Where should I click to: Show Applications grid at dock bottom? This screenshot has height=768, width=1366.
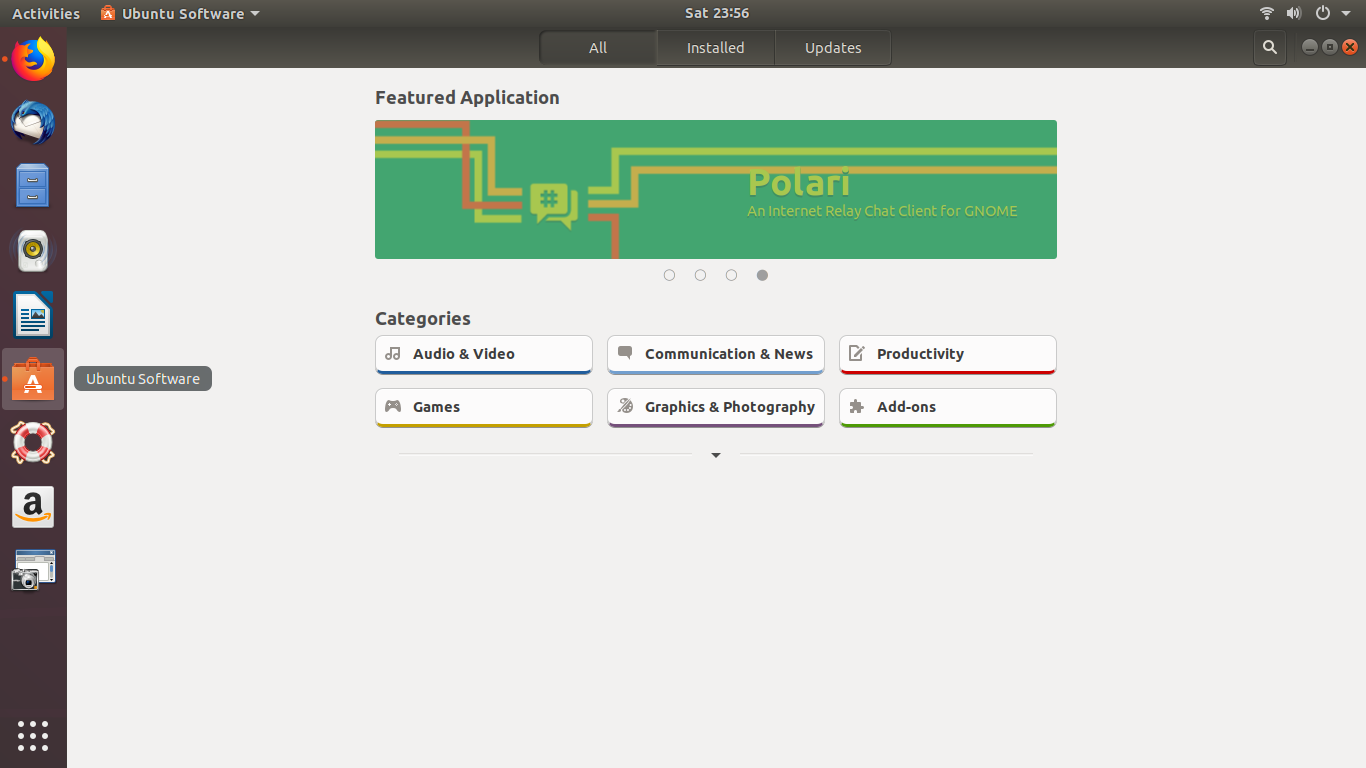point(33,735)
